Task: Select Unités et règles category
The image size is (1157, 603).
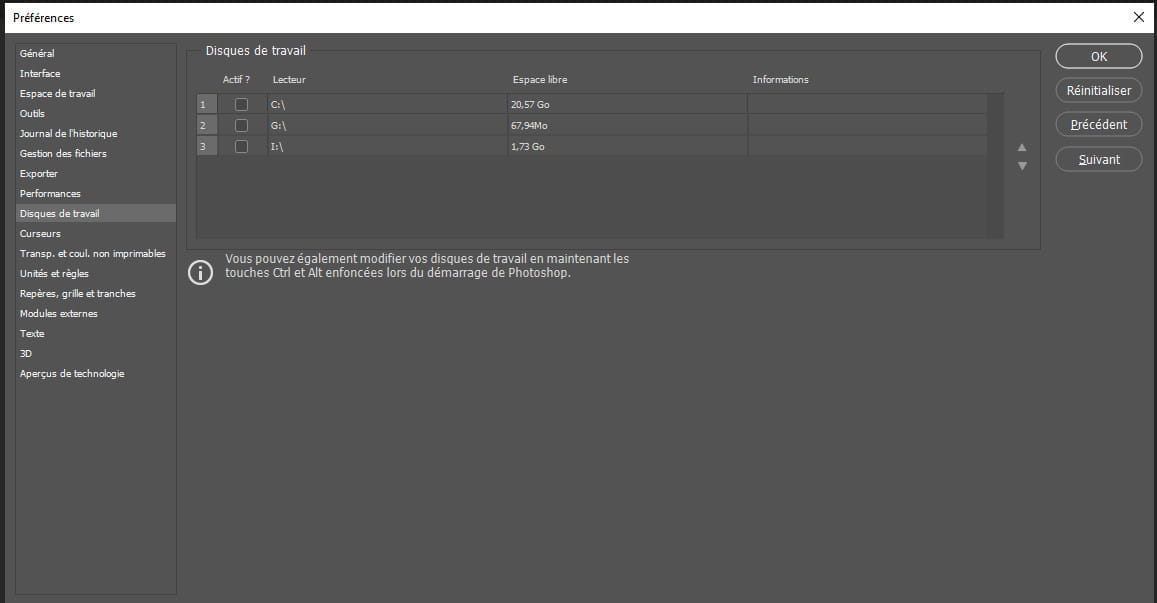Action: [x=54, y=274]
